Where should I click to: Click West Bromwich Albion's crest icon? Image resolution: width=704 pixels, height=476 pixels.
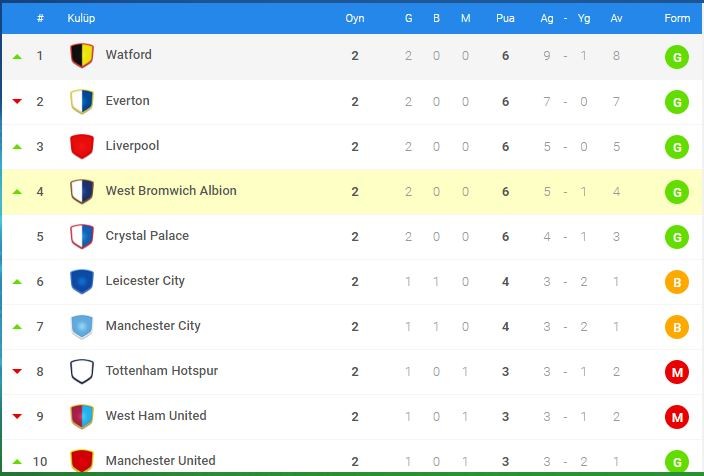coord(82,192)
